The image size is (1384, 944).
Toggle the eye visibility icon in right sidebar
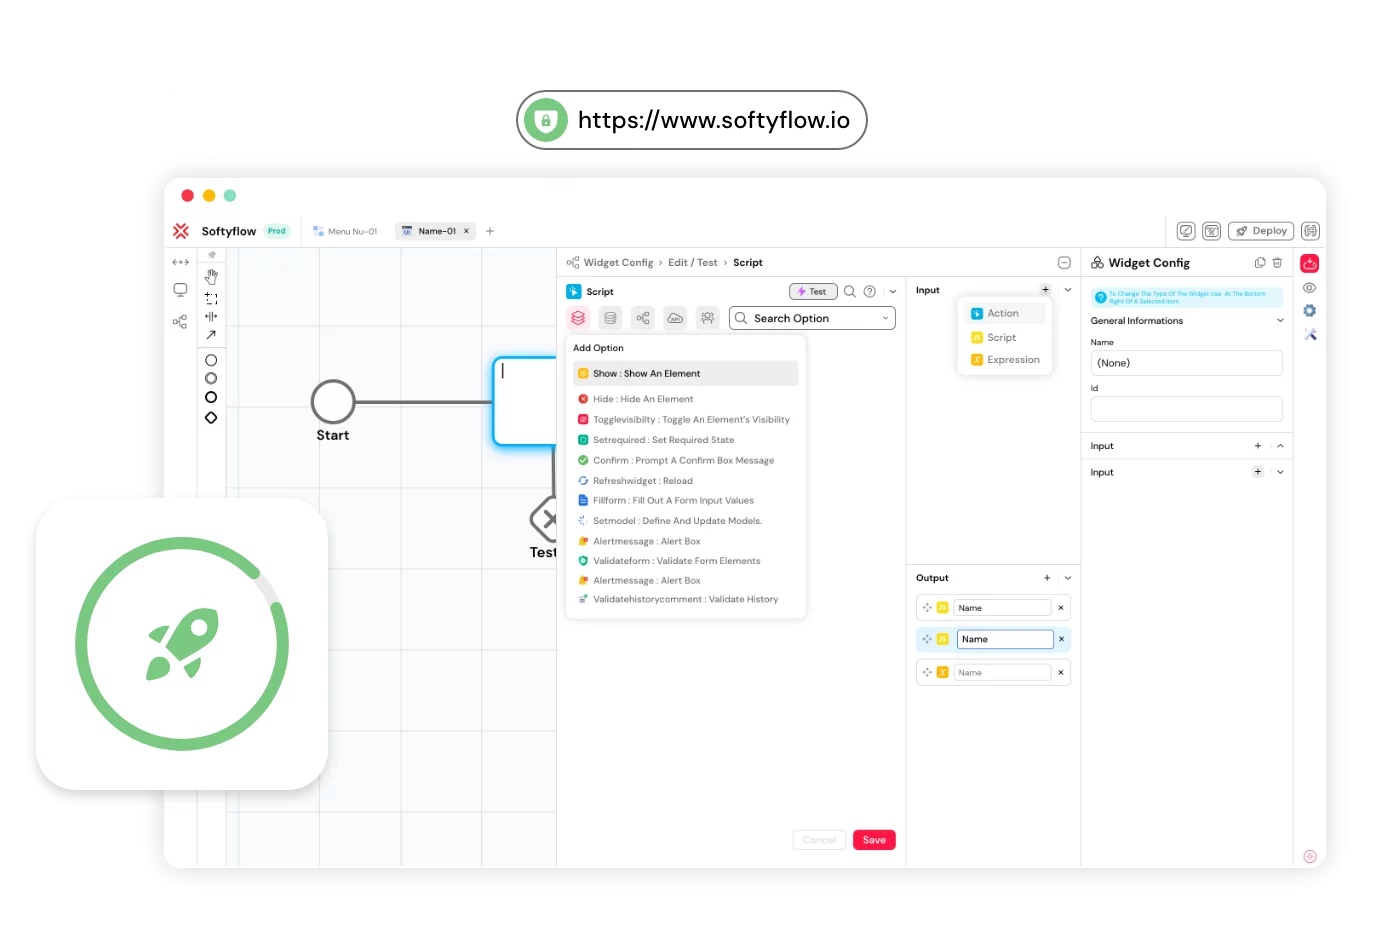coord(1310,288)
